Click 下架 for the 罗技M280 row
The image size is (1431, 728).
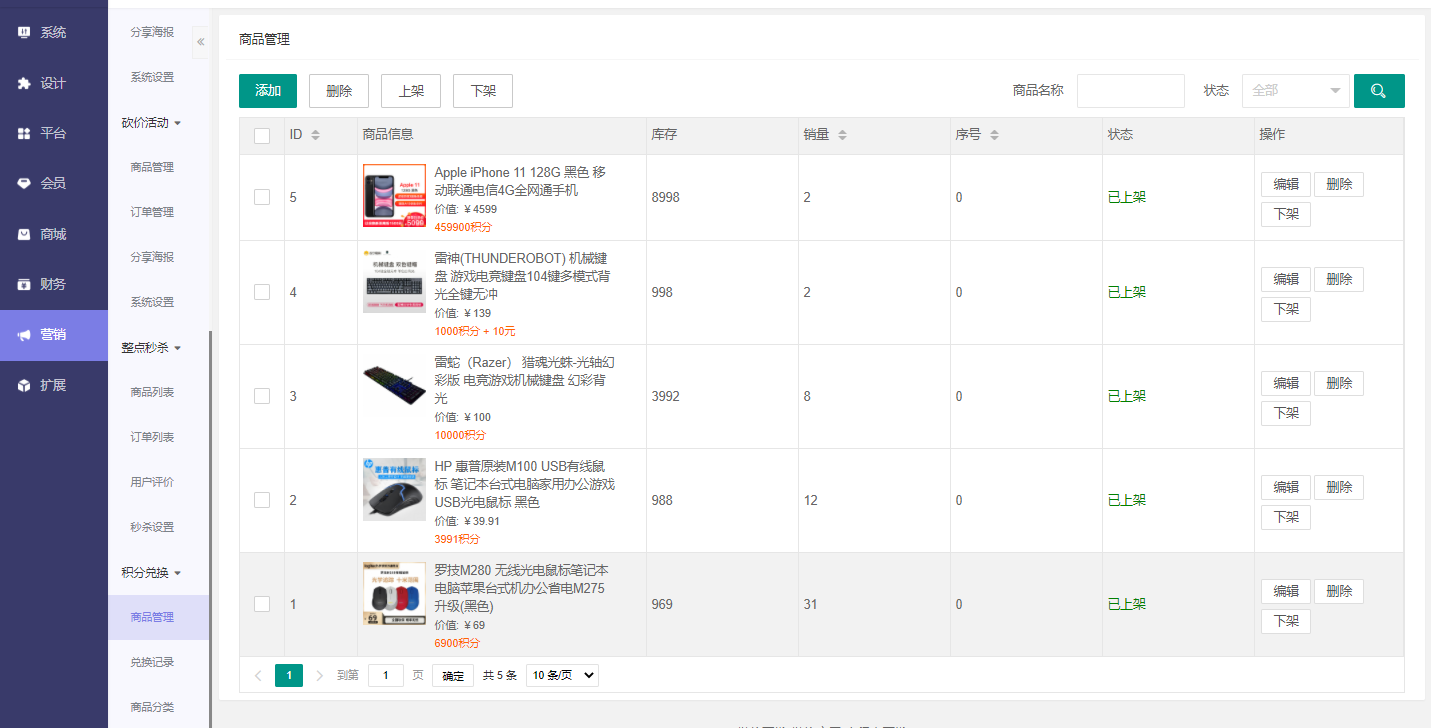pos(1286,621)
